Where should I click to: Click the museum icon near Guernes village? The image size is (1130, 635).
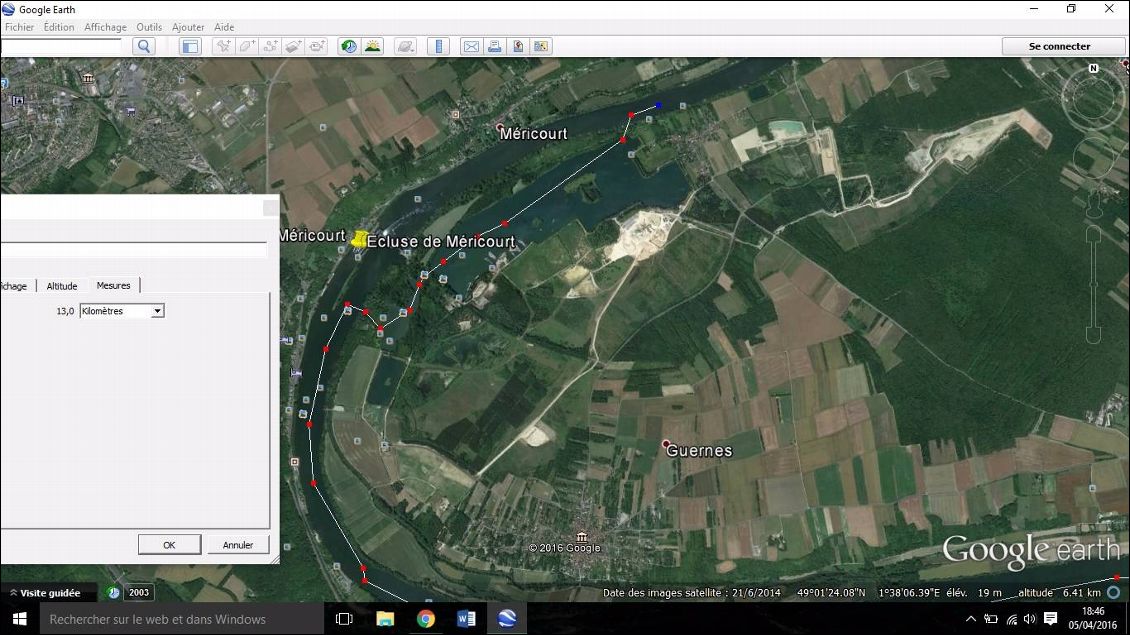tap(582, 538)
